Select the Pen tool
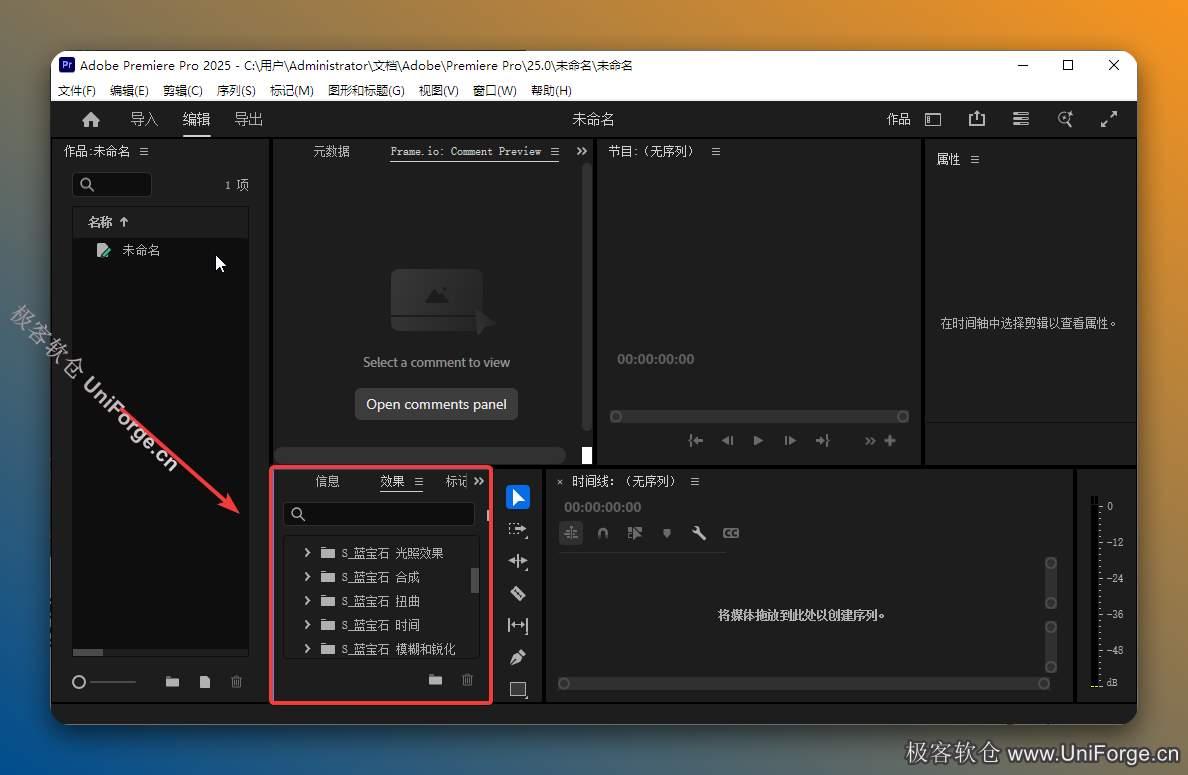 coord(517,657)
